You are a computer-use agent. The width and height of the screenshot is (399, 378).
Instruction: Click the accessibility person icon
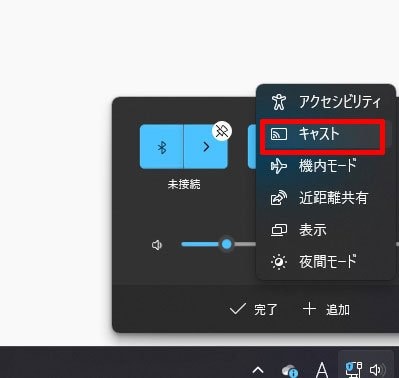pyautogui.click(x=279, y=102)
